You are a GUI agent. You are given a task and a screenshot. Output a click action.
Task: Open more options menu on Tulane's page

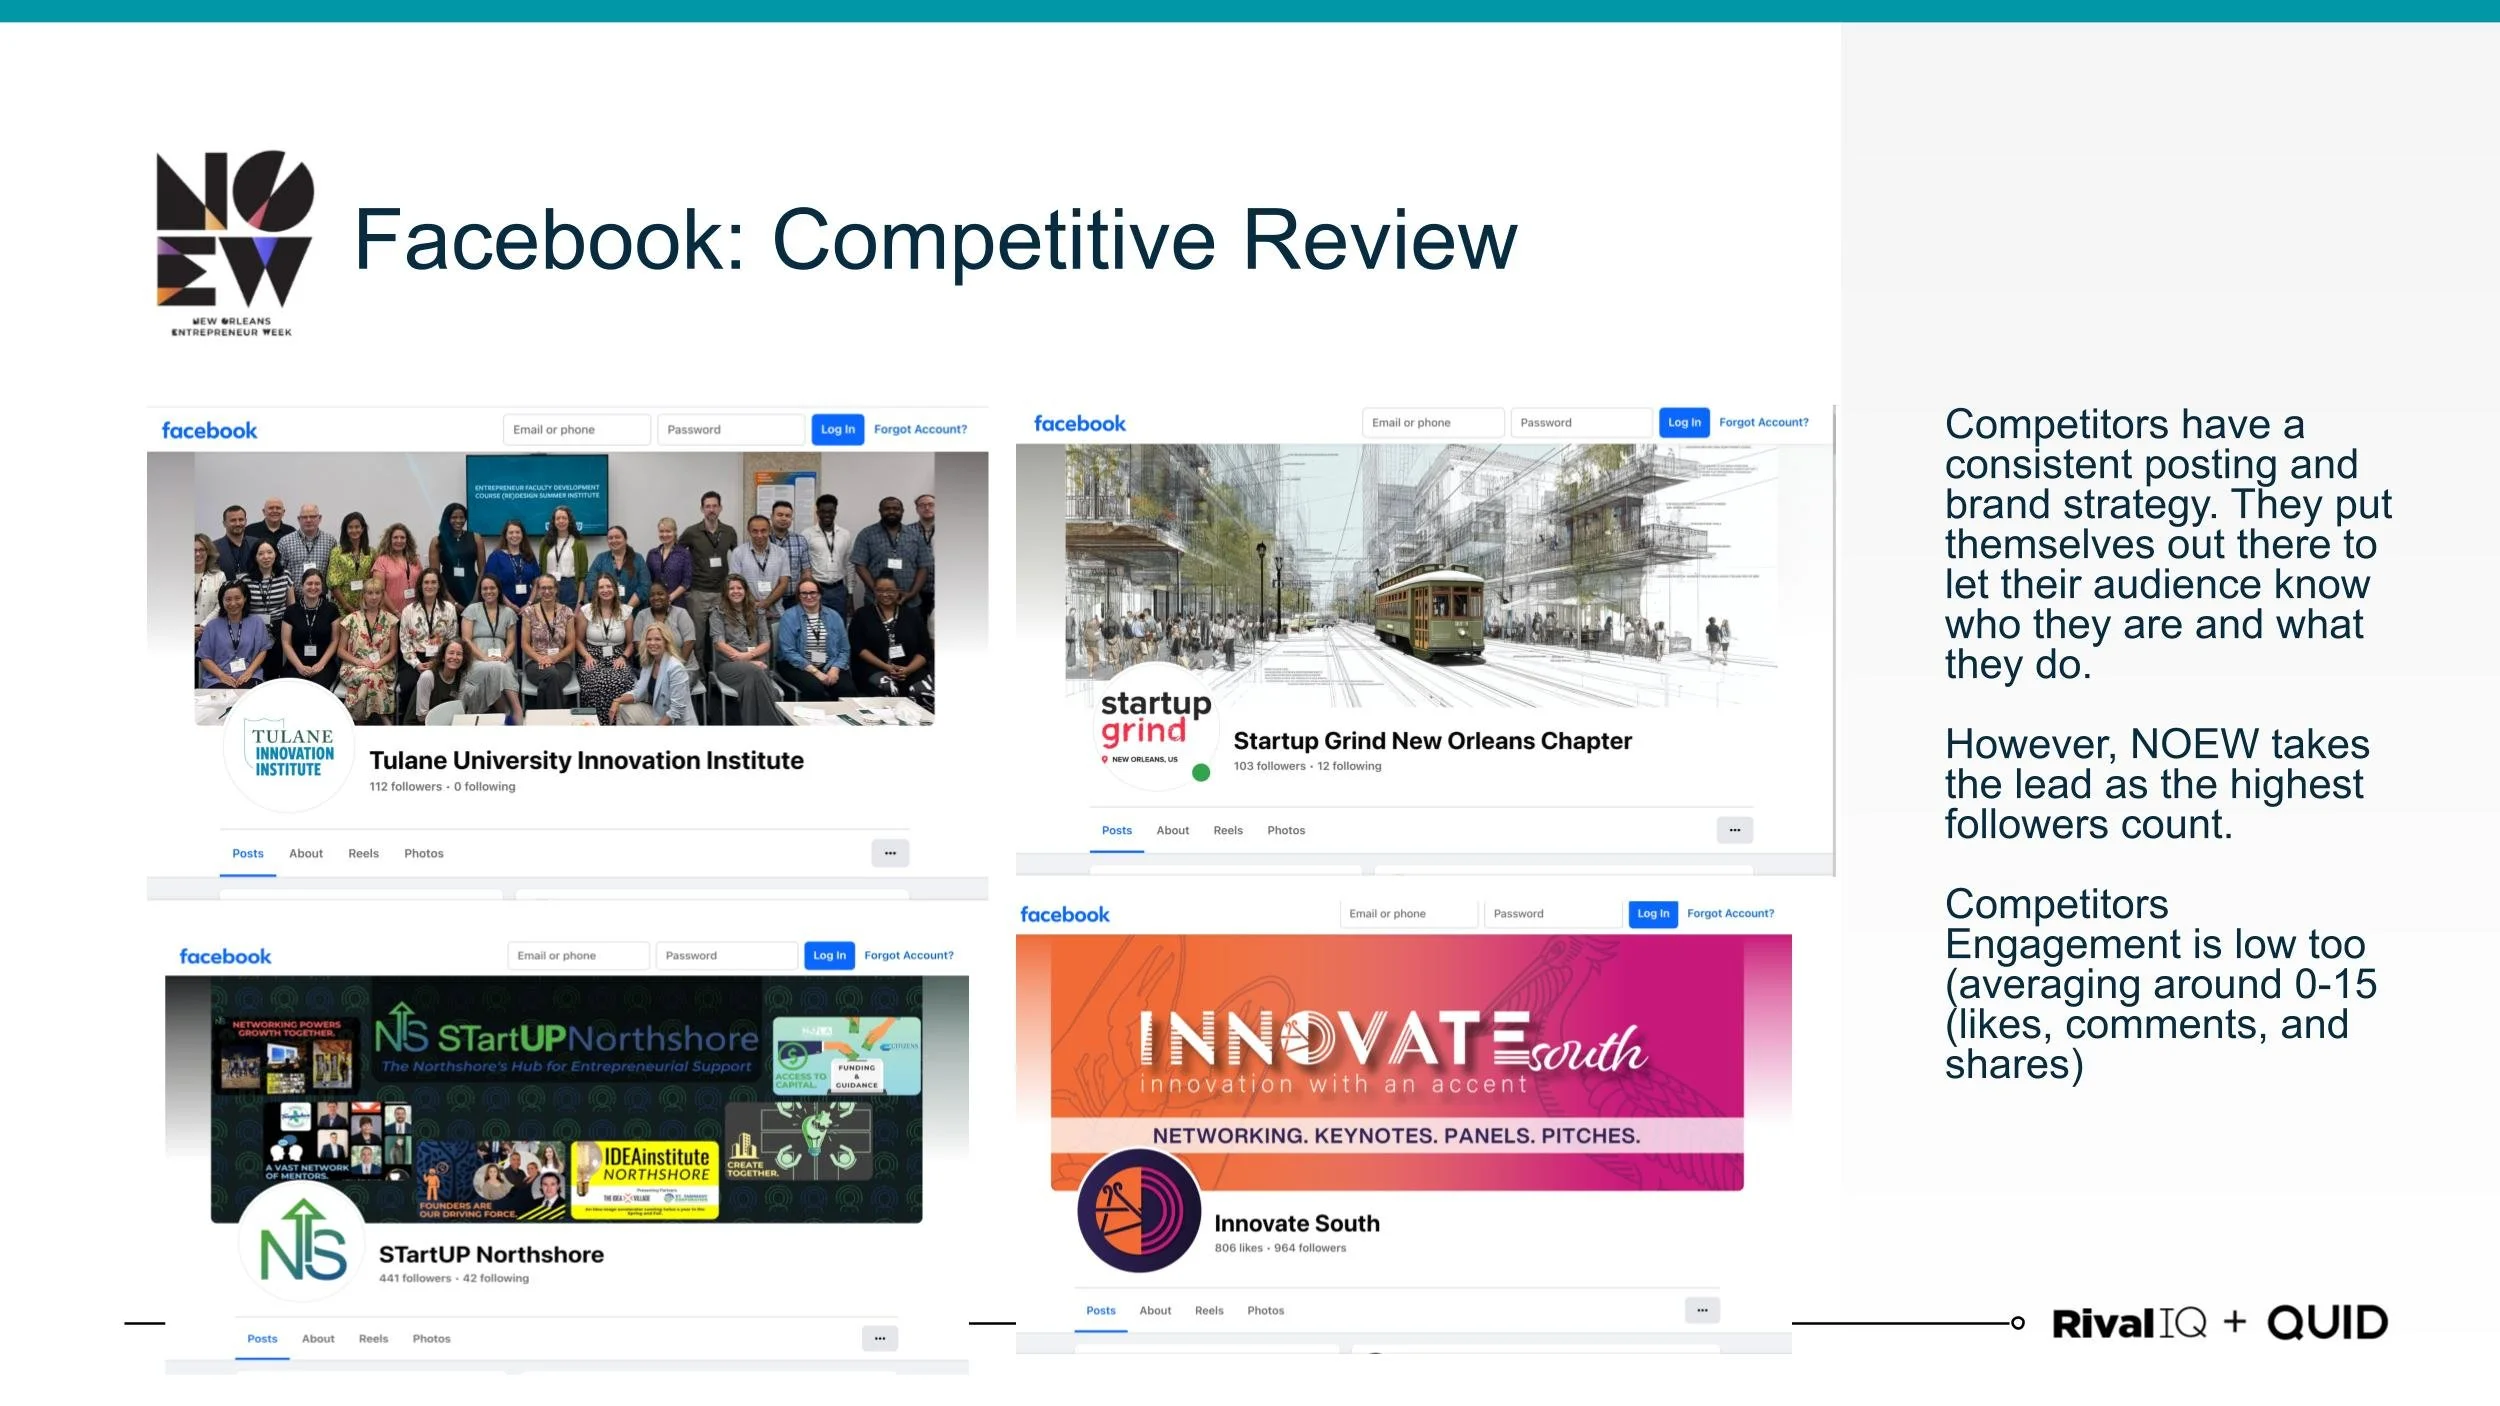890,852
